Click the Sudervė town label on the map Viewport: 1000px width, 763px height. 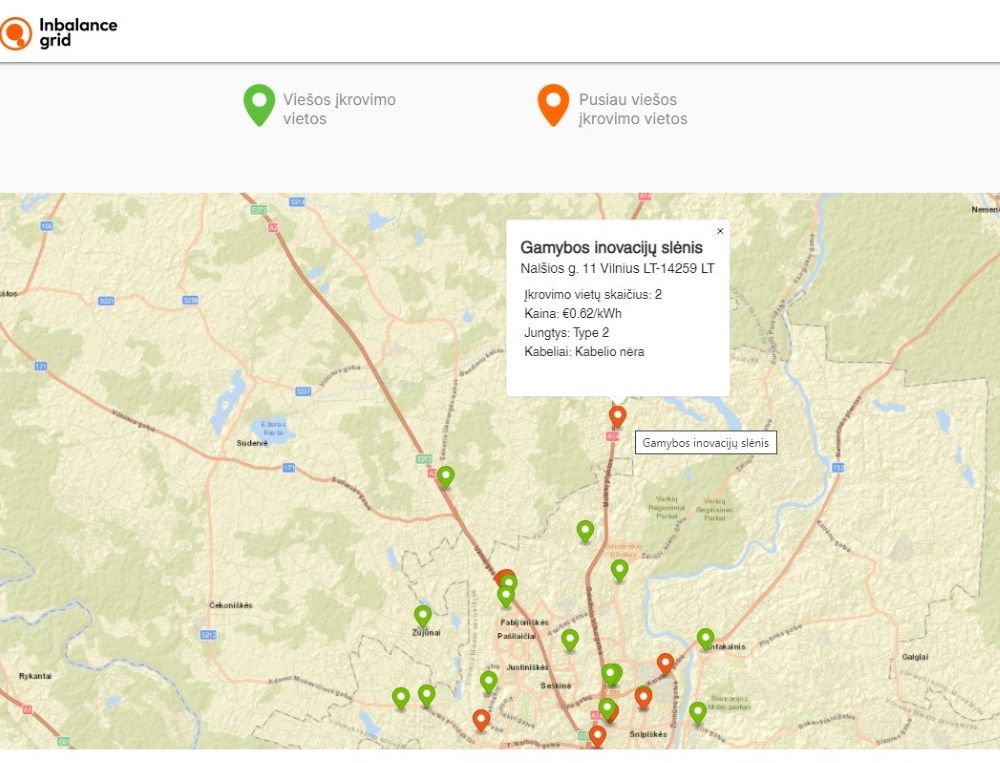(253, 442)
